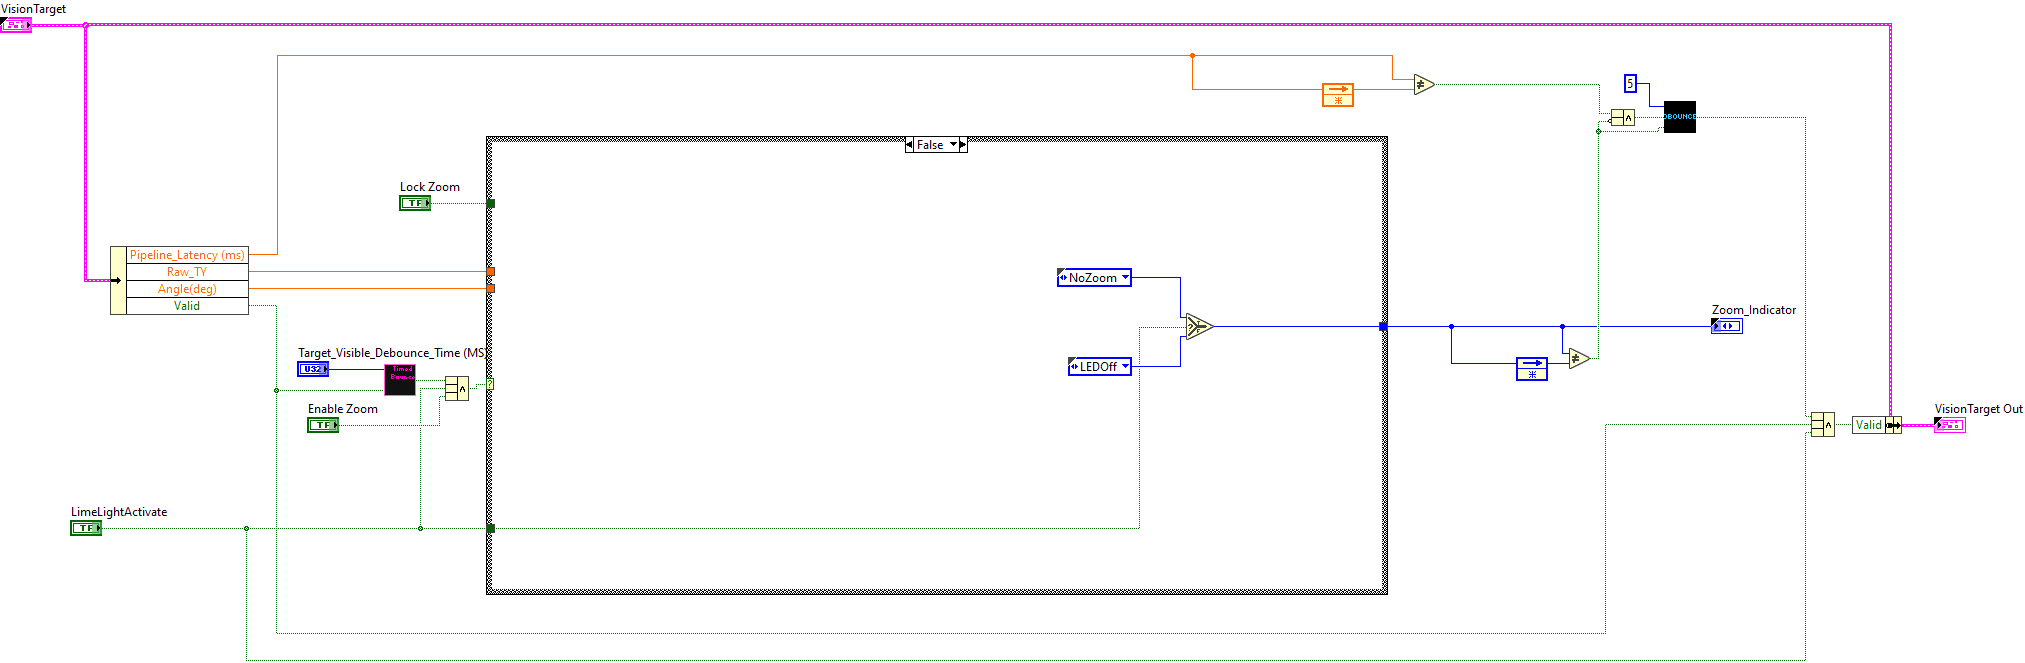
Task: Select Pipeline_Latency (ms) in the unbundle node
Action: point(186,255)
